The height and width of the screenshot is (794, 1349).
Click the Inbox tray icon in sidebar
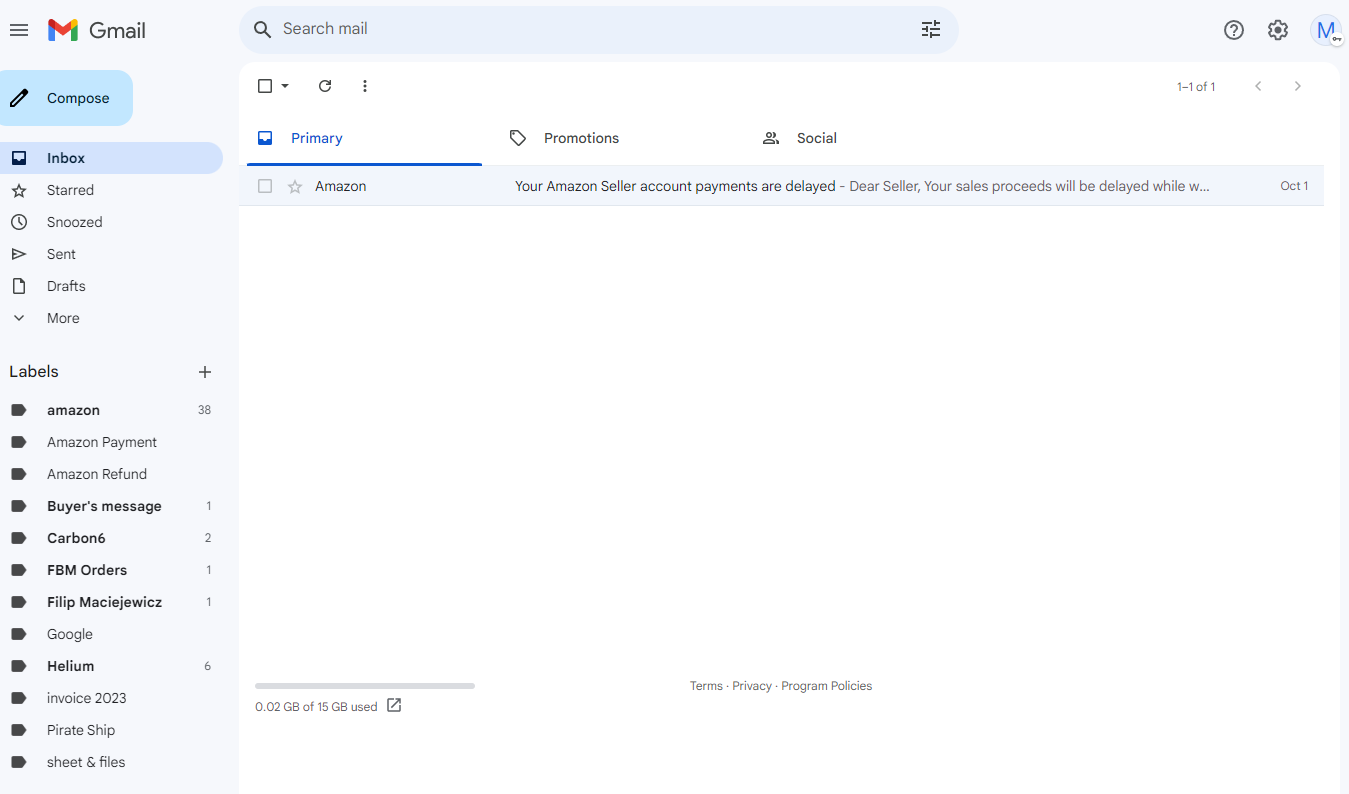(x=18, y=158)
